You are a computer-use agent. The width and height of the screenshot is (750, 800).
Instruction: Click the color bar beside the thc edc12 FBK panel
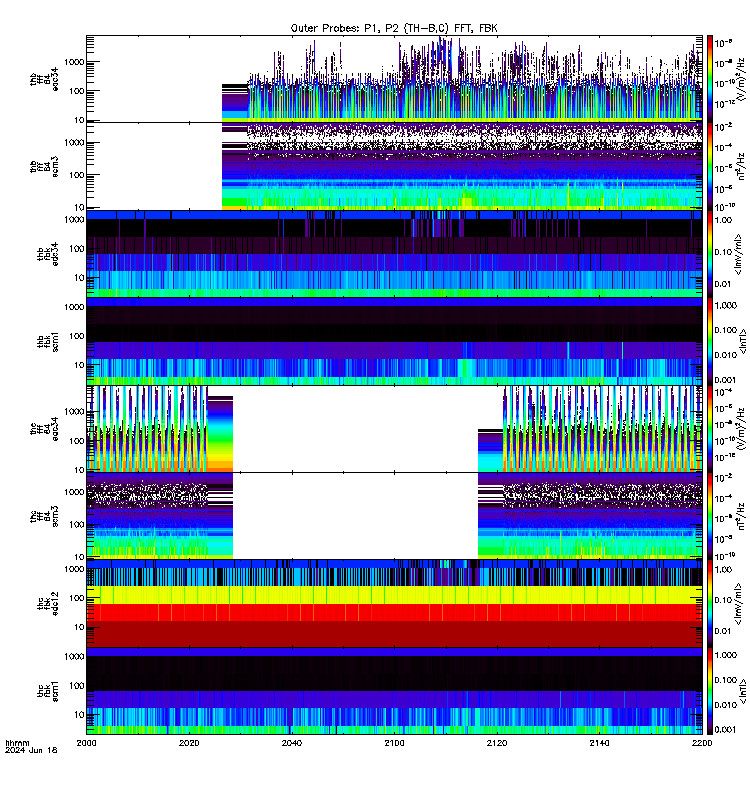(x=709, y=604)
